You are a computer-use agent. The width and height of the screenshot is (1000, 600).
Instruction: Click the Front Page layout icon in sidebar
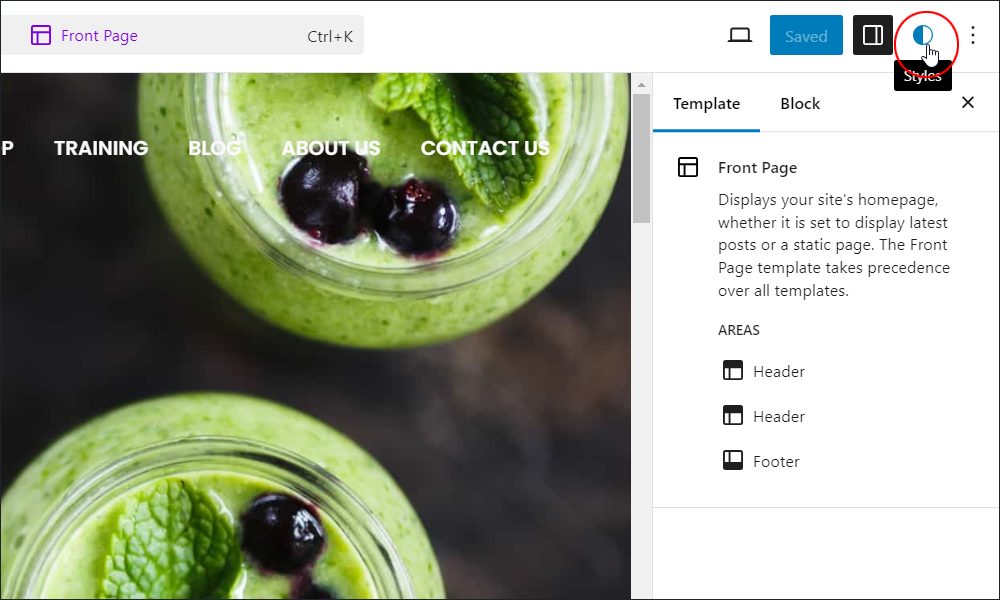pos(688,167)
